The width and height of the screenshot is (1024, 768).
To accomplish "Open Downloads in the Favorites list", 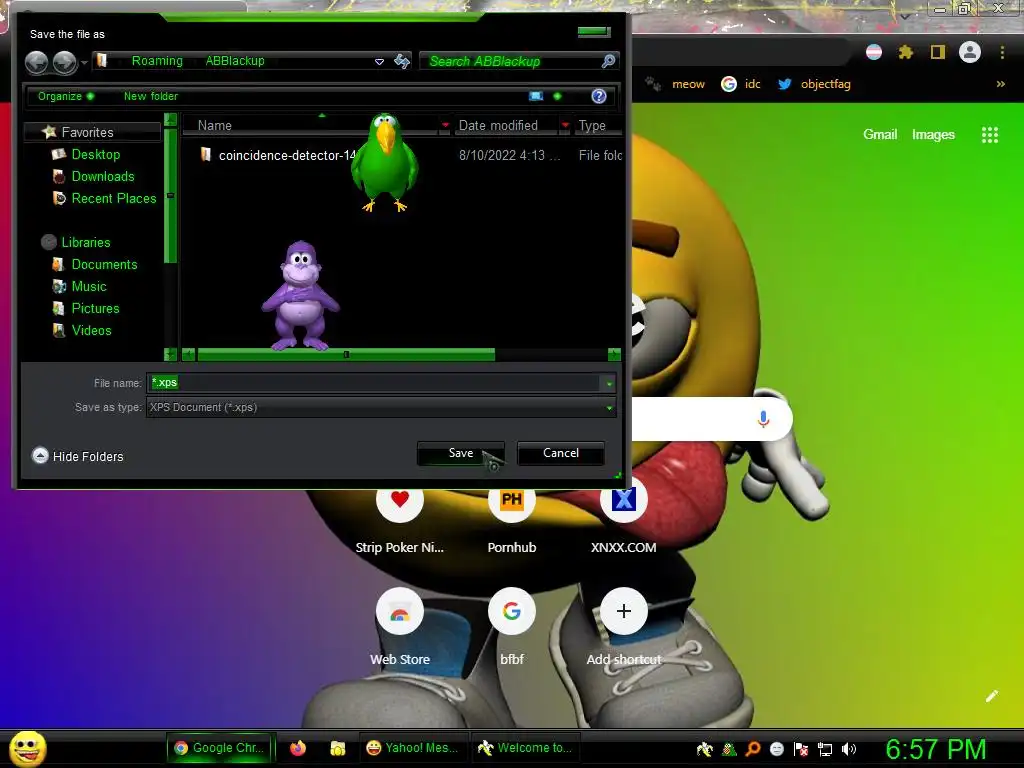I will point(103,176).
